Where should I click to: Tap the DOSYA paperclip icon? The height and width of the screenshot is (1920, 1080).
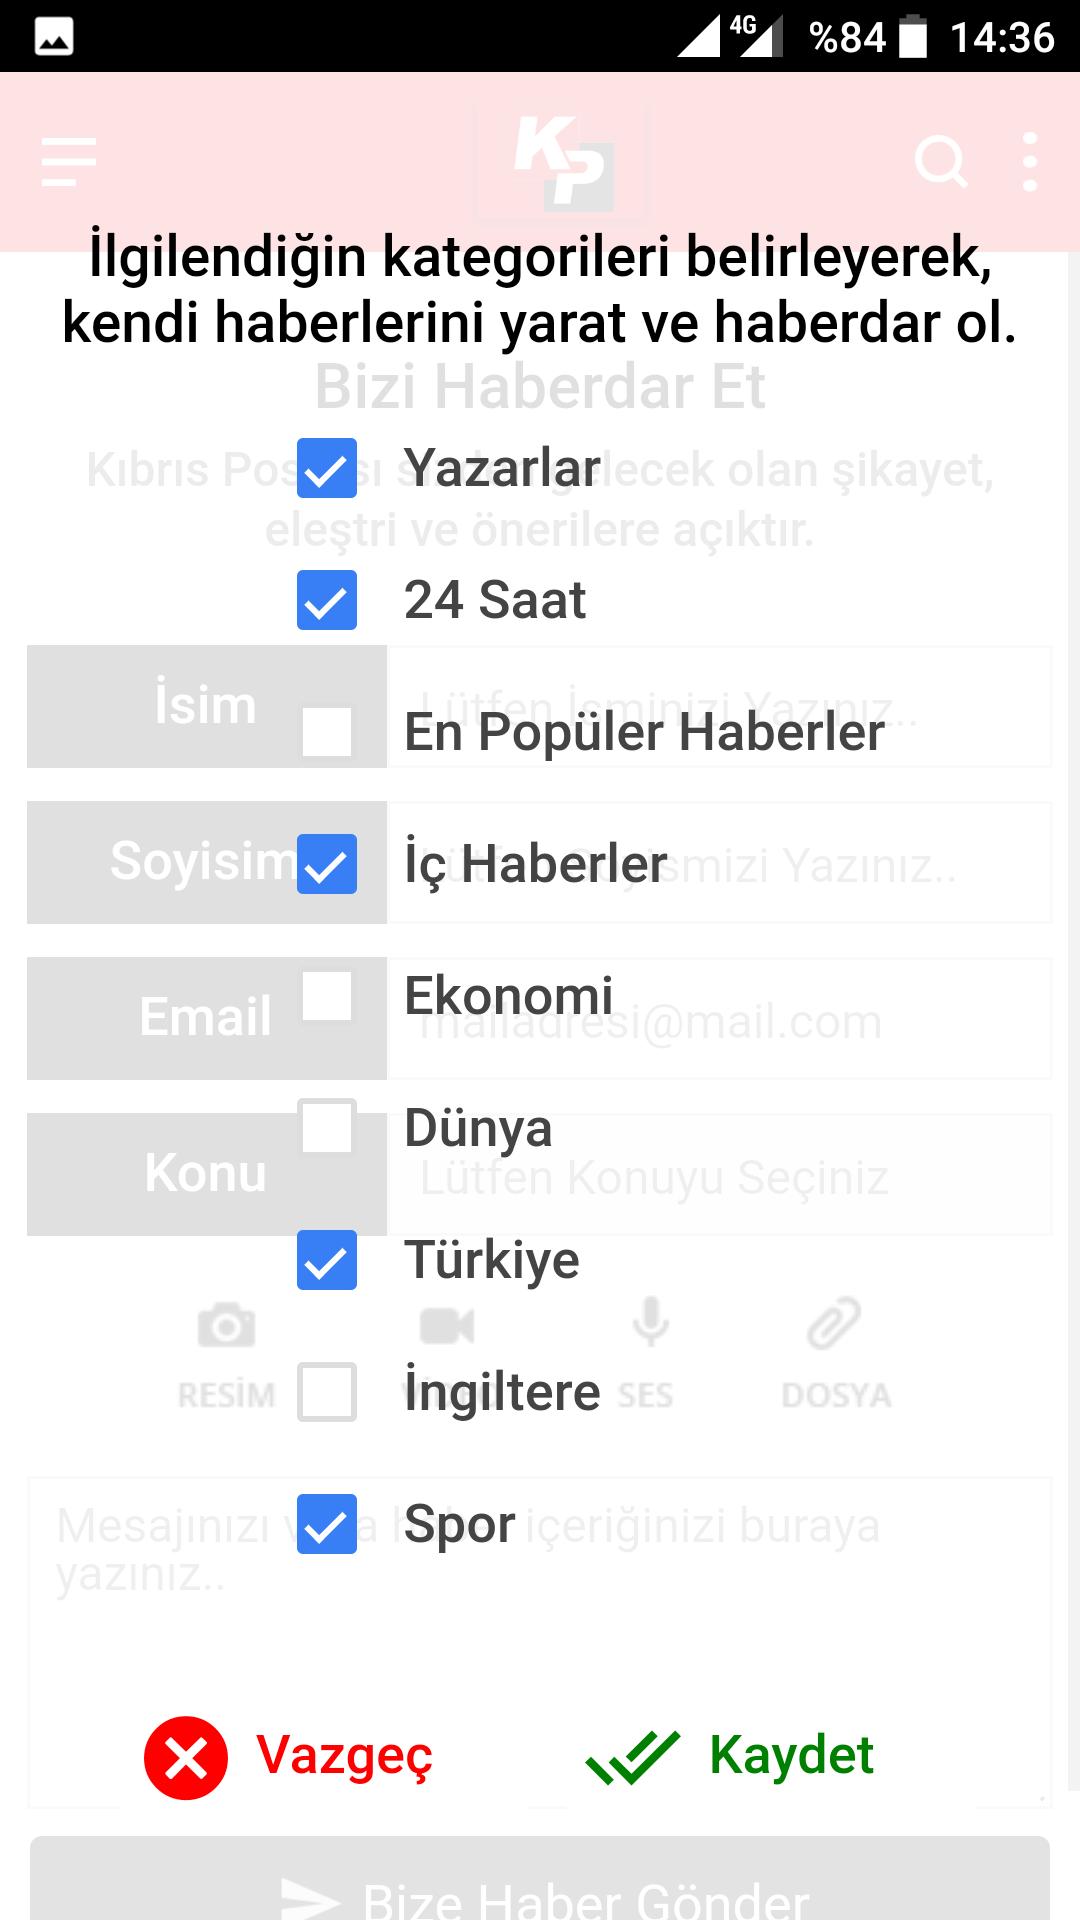pos(834,1324)
